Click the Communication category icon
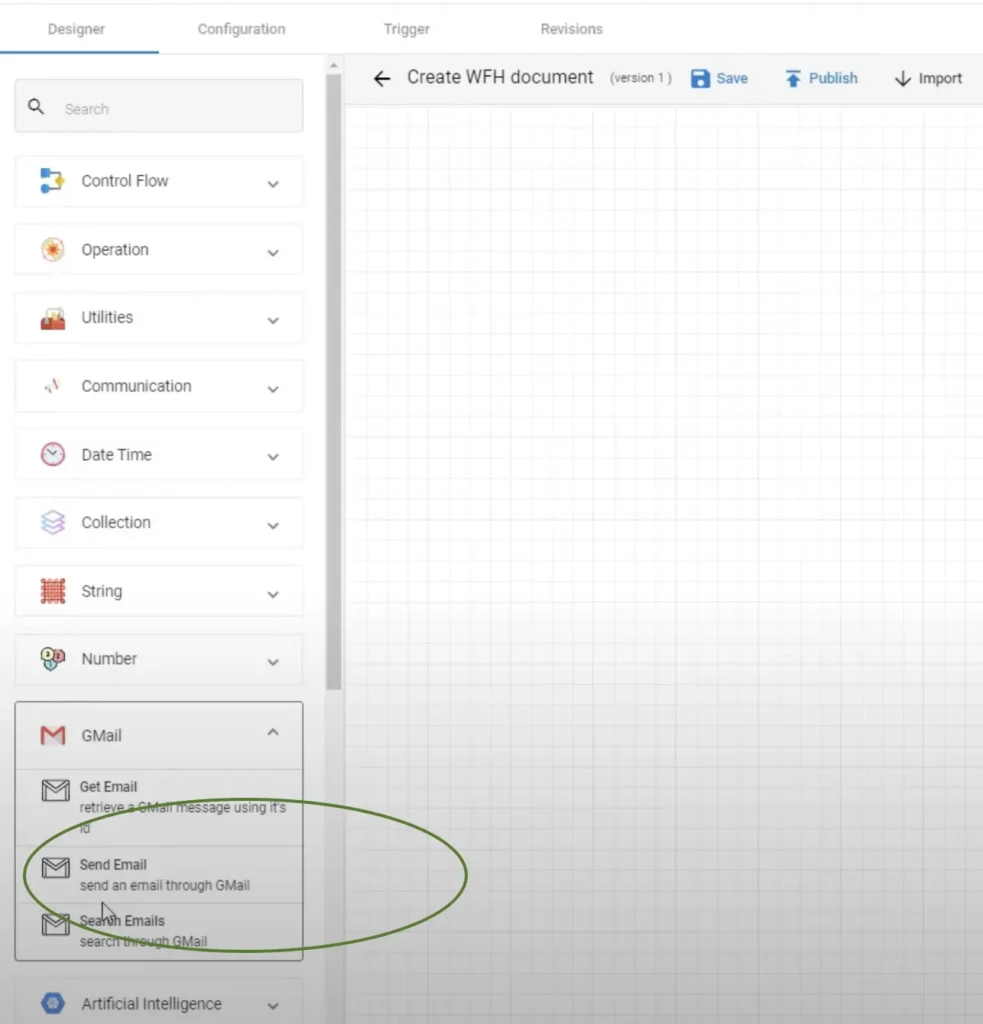 pyautogui.click(x=52, y=386)
